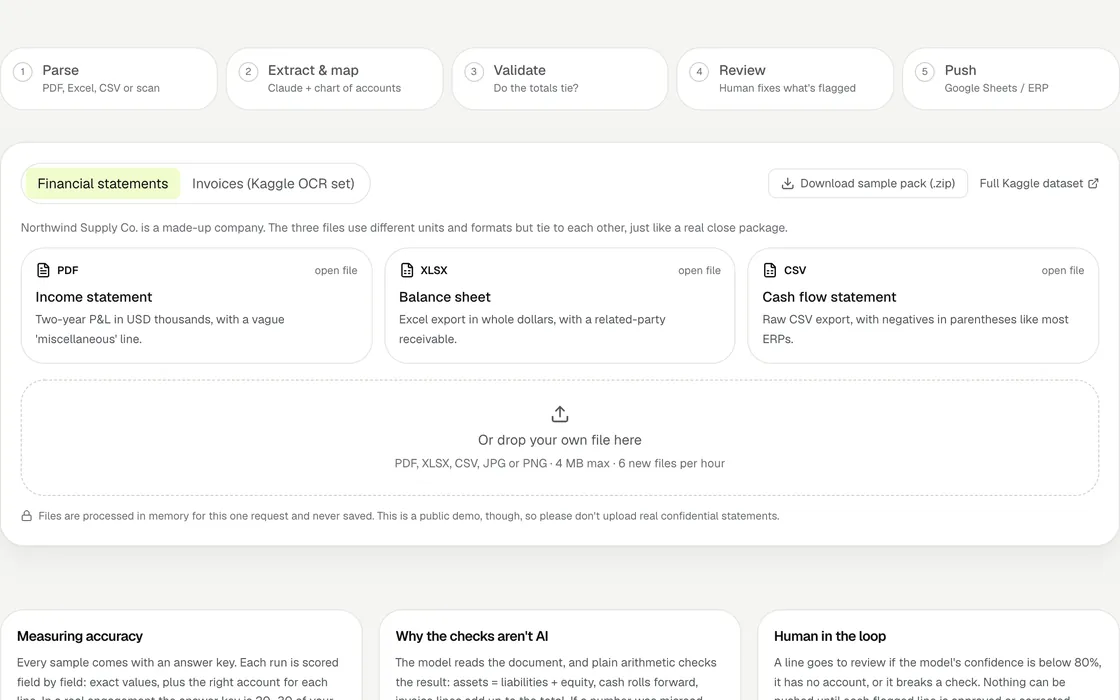Open the Full Kaggle dataset link
This screenshot has width=1120, height=700.
[x=1039, y=184]
